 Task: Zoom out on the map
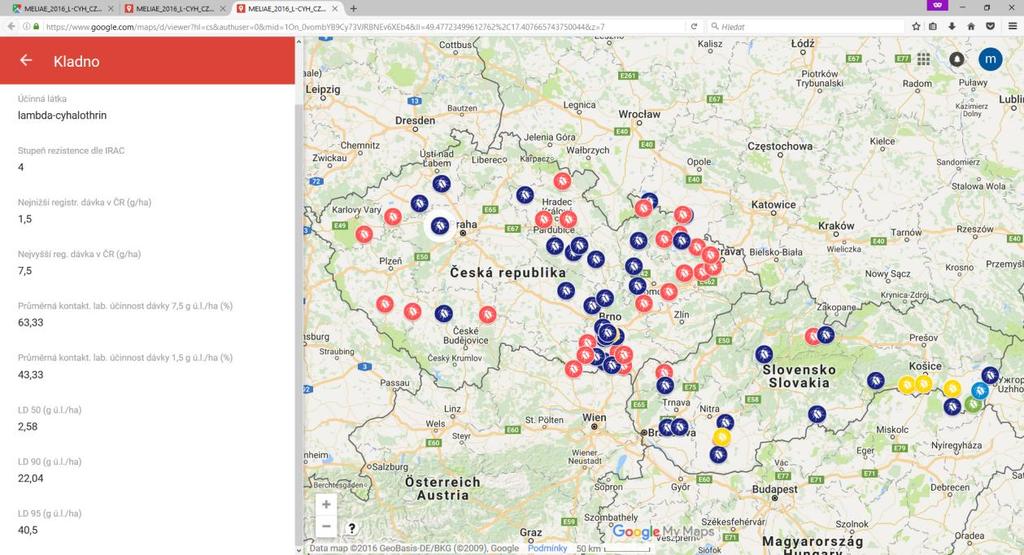tap(326, 526)
